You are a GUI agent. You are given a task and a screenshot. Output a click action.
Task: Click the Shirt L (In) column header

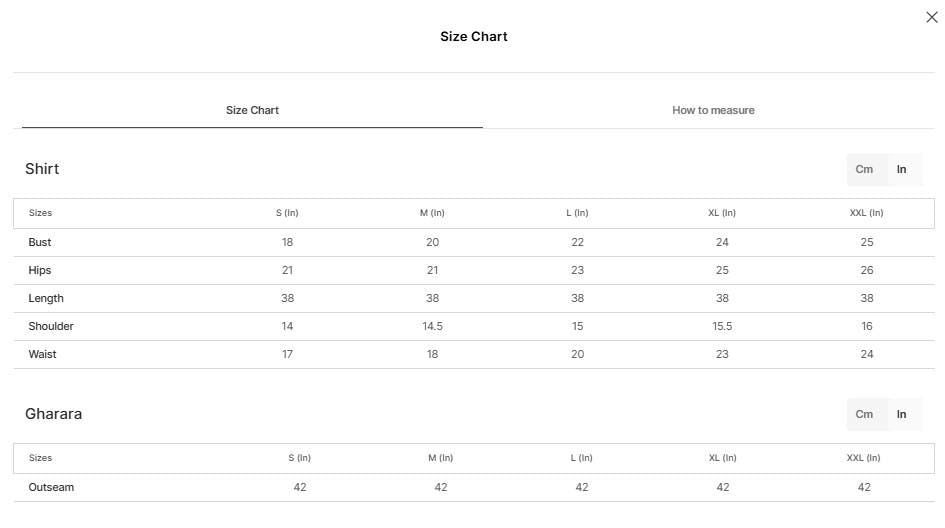click(577, 213)
